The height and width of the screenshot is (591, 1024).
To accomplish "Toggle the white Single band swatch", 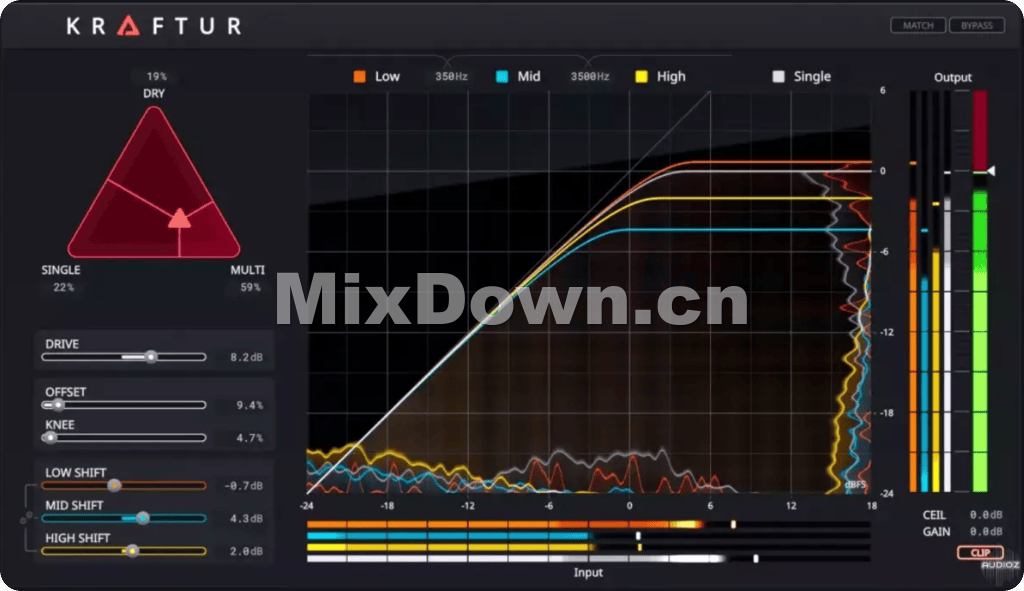I will (778, 76).
